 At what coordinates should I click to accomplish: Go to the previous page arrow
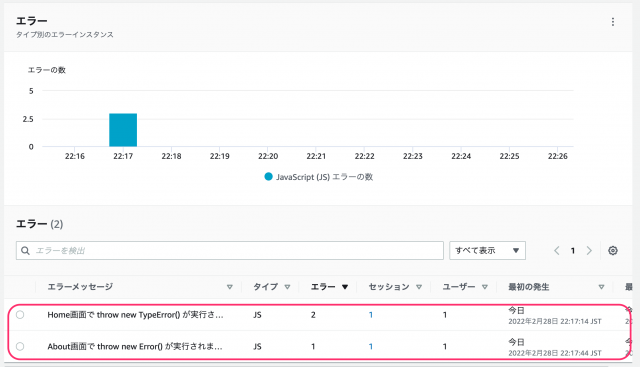(557, 251)
